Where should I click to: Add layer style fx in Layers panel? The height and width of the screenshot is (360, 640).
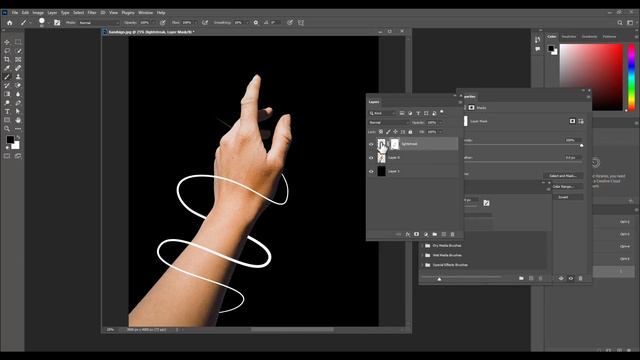pyautogui.click(x=407, y=234)
